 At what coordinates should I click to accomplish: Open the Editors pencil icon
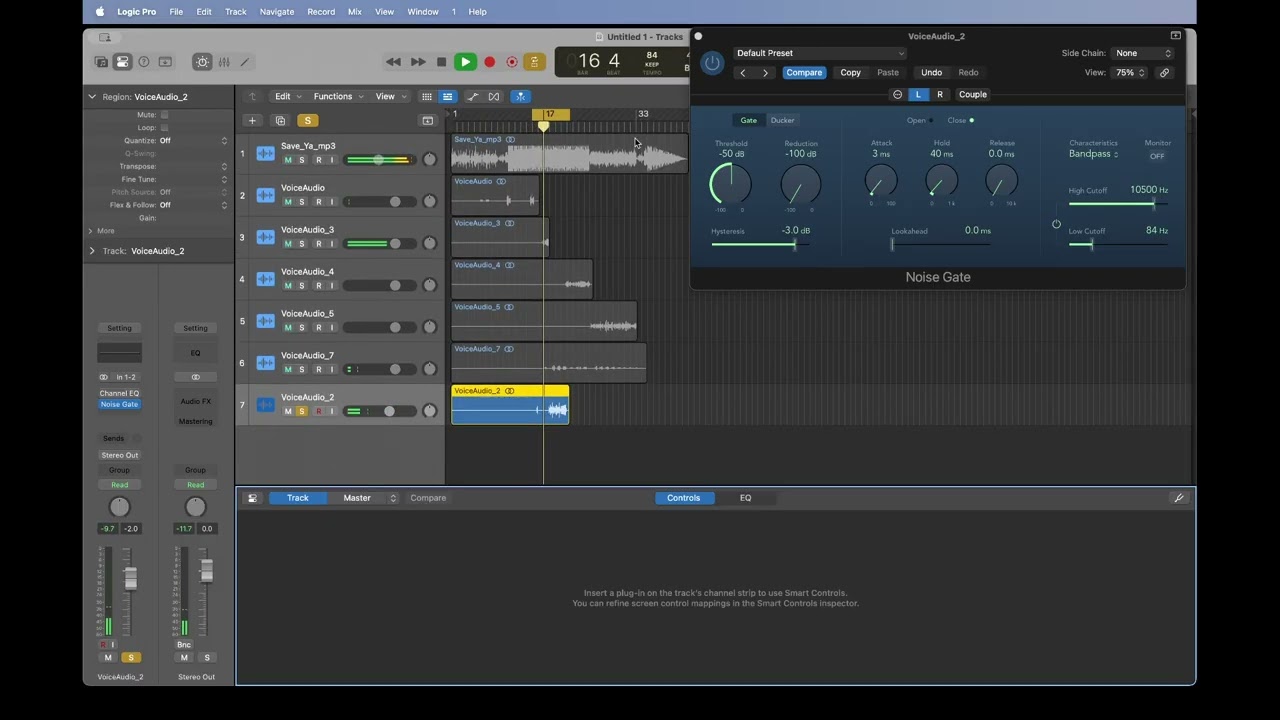click(x=245, y=62)
